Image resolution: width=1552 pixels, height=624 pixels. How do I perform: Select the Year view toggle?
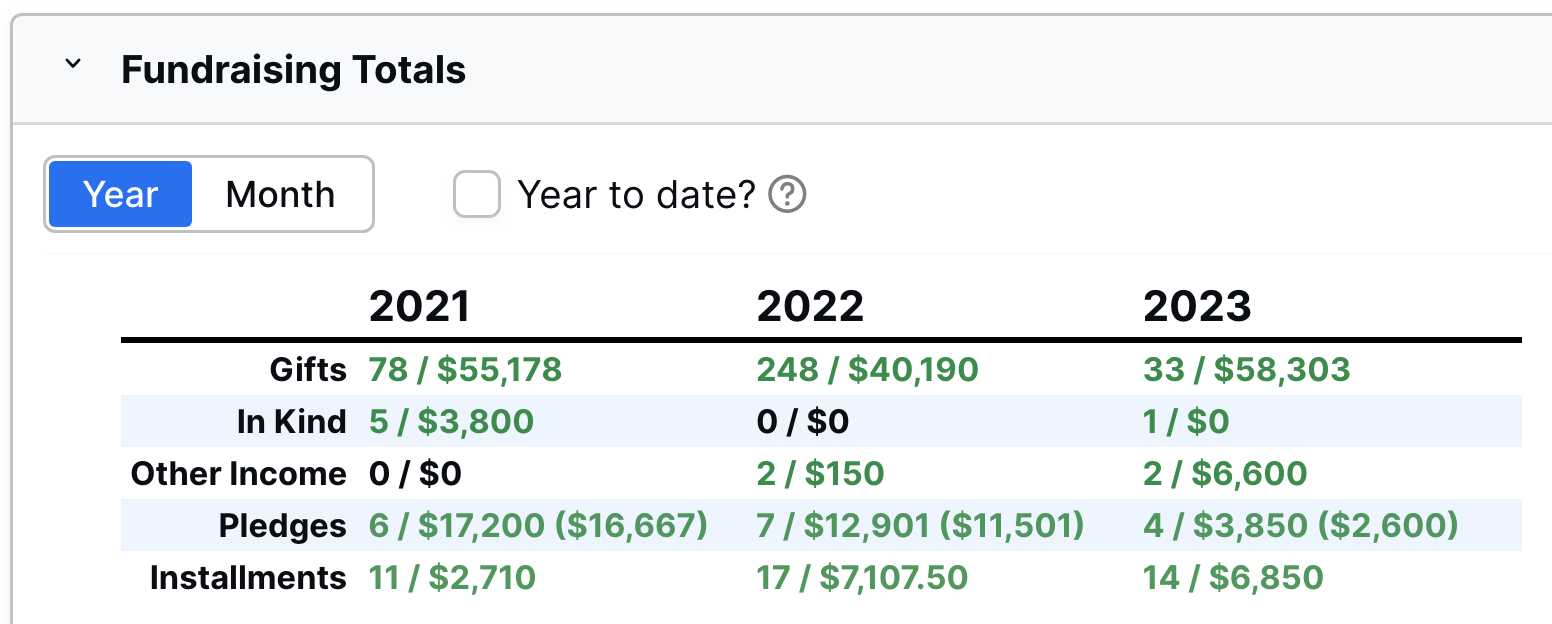pyautogui.click(x=120, y=194)
